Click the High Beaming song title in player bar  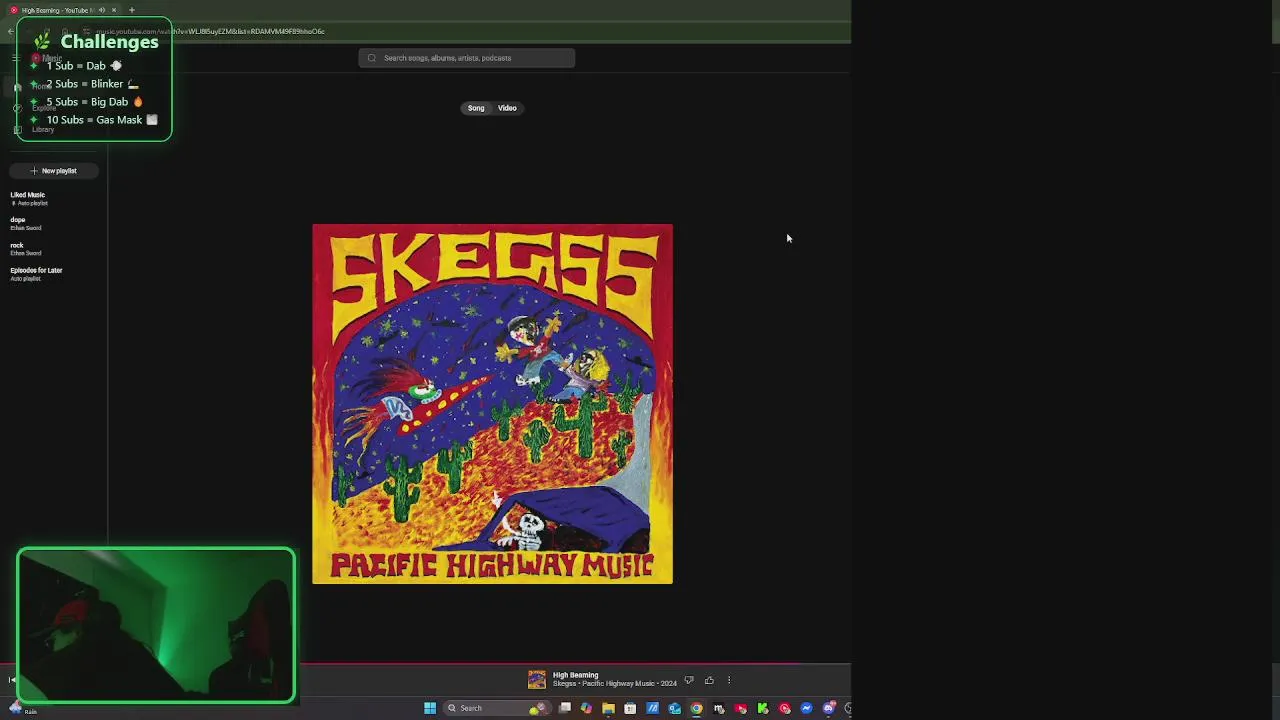point(575,675)
